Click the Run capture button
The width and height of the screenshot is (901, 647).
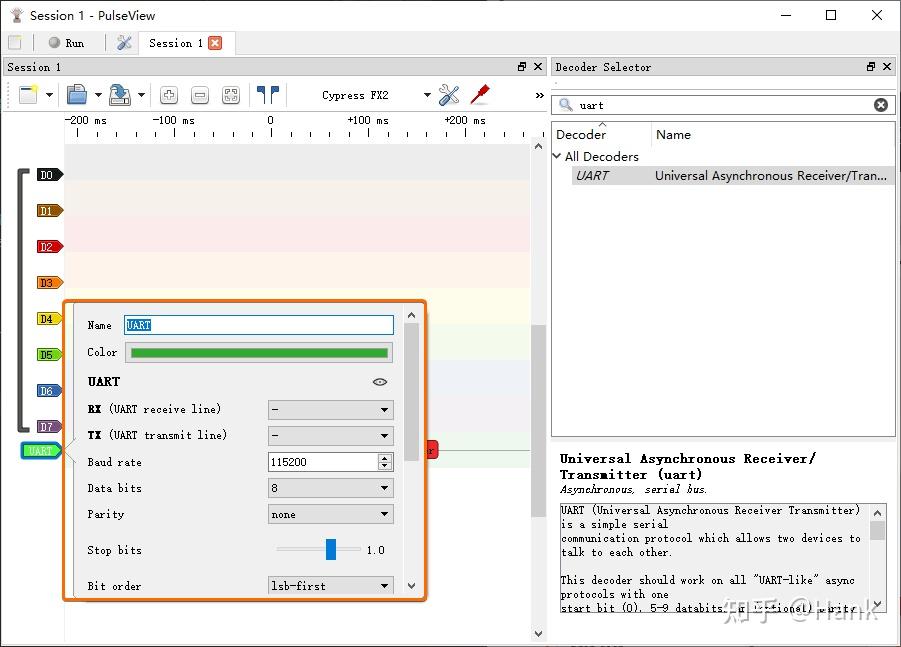tap(66, 43)
